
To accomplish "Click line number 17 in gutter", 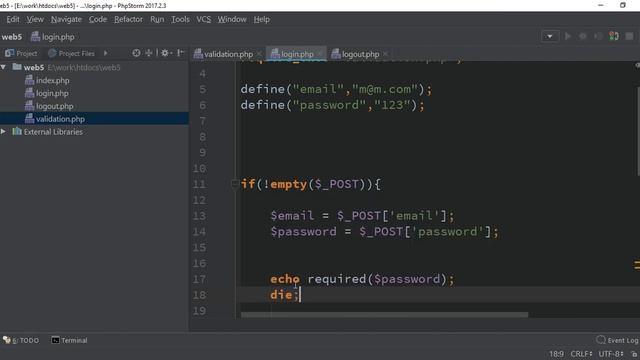I will [199, 279].
